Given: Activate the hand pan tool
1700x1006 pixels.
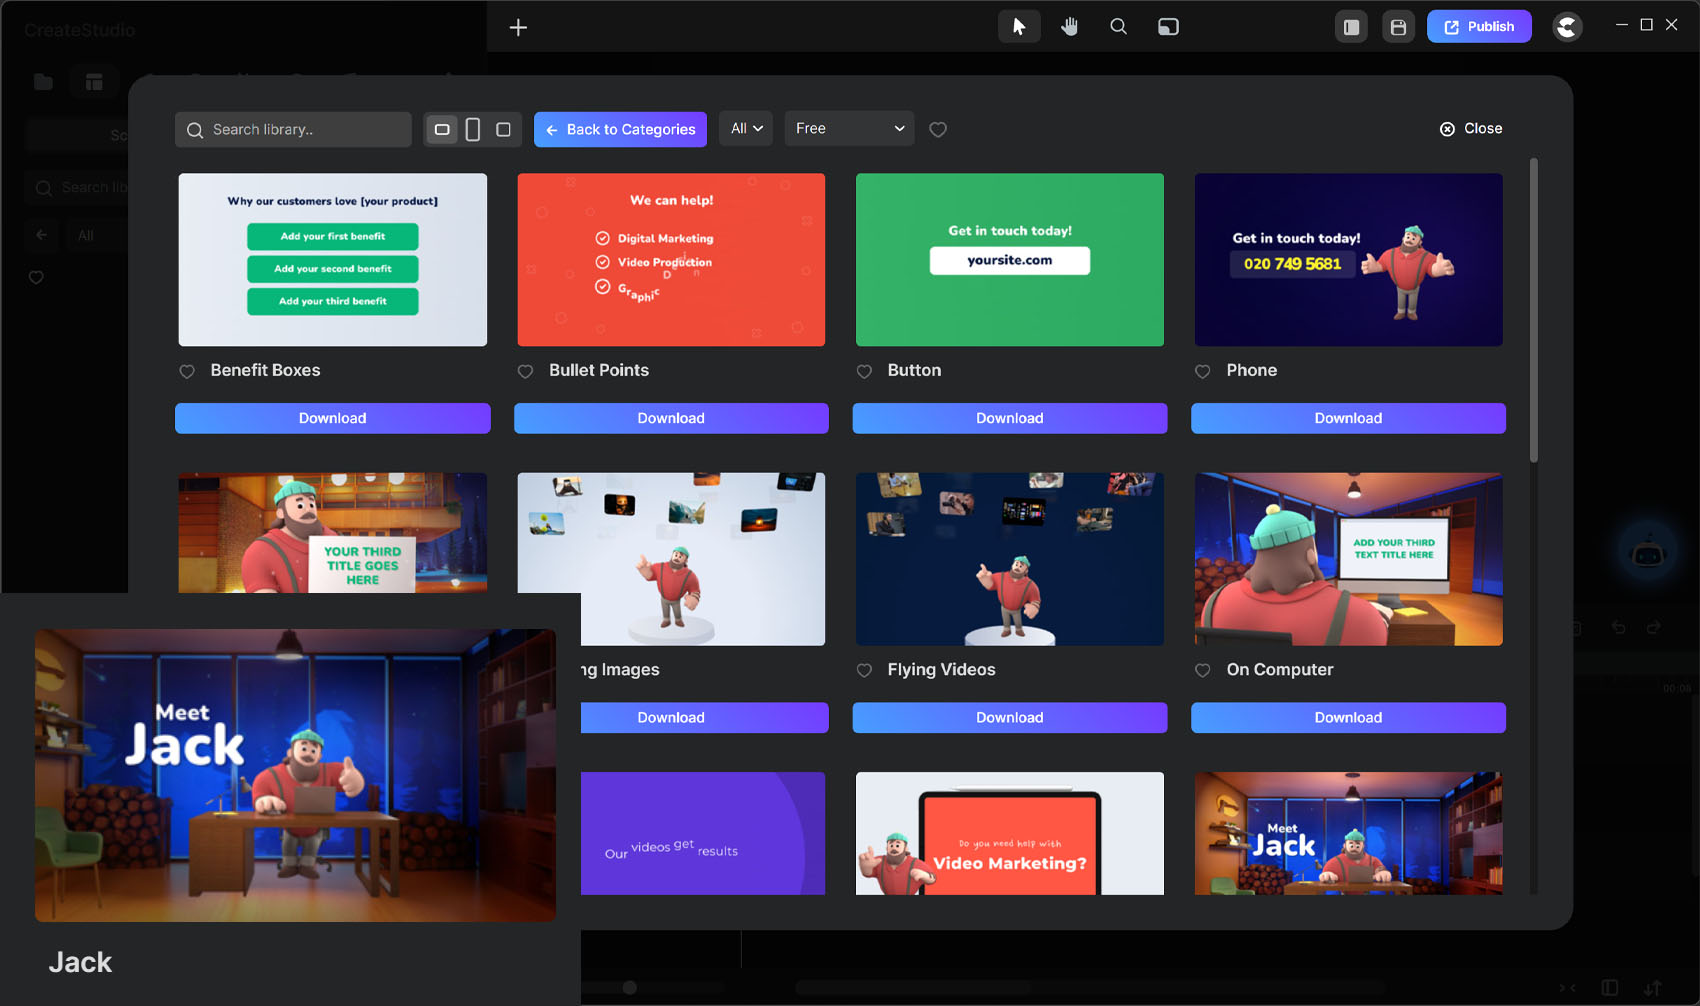Looking at the screenshot, I should pyautogui.click(x=1069, y=27).
